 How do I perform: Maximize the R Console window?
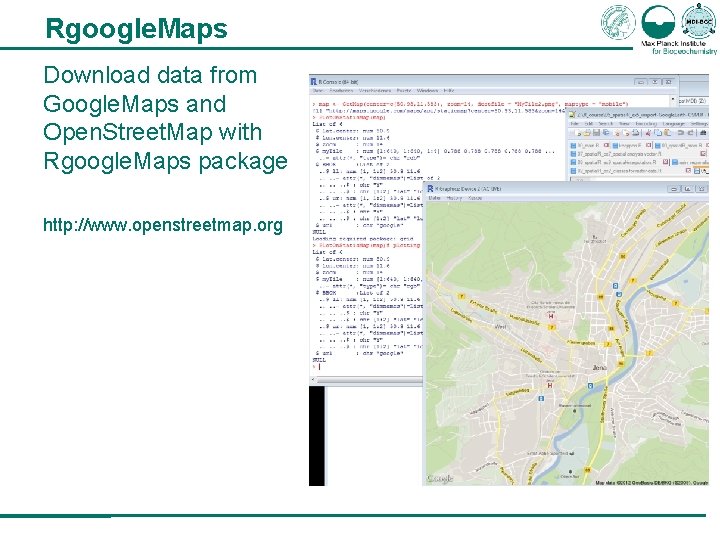(655, 82)
